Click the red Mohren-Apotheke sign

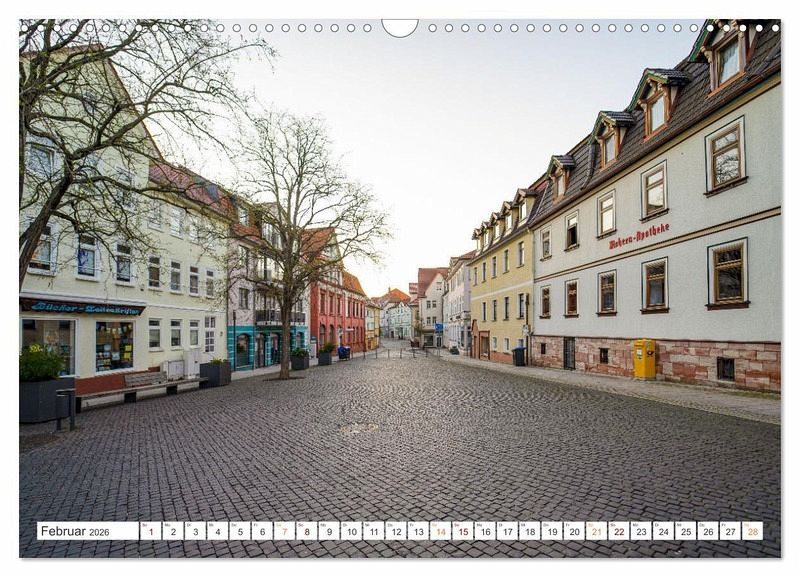(x=639, y=236)
